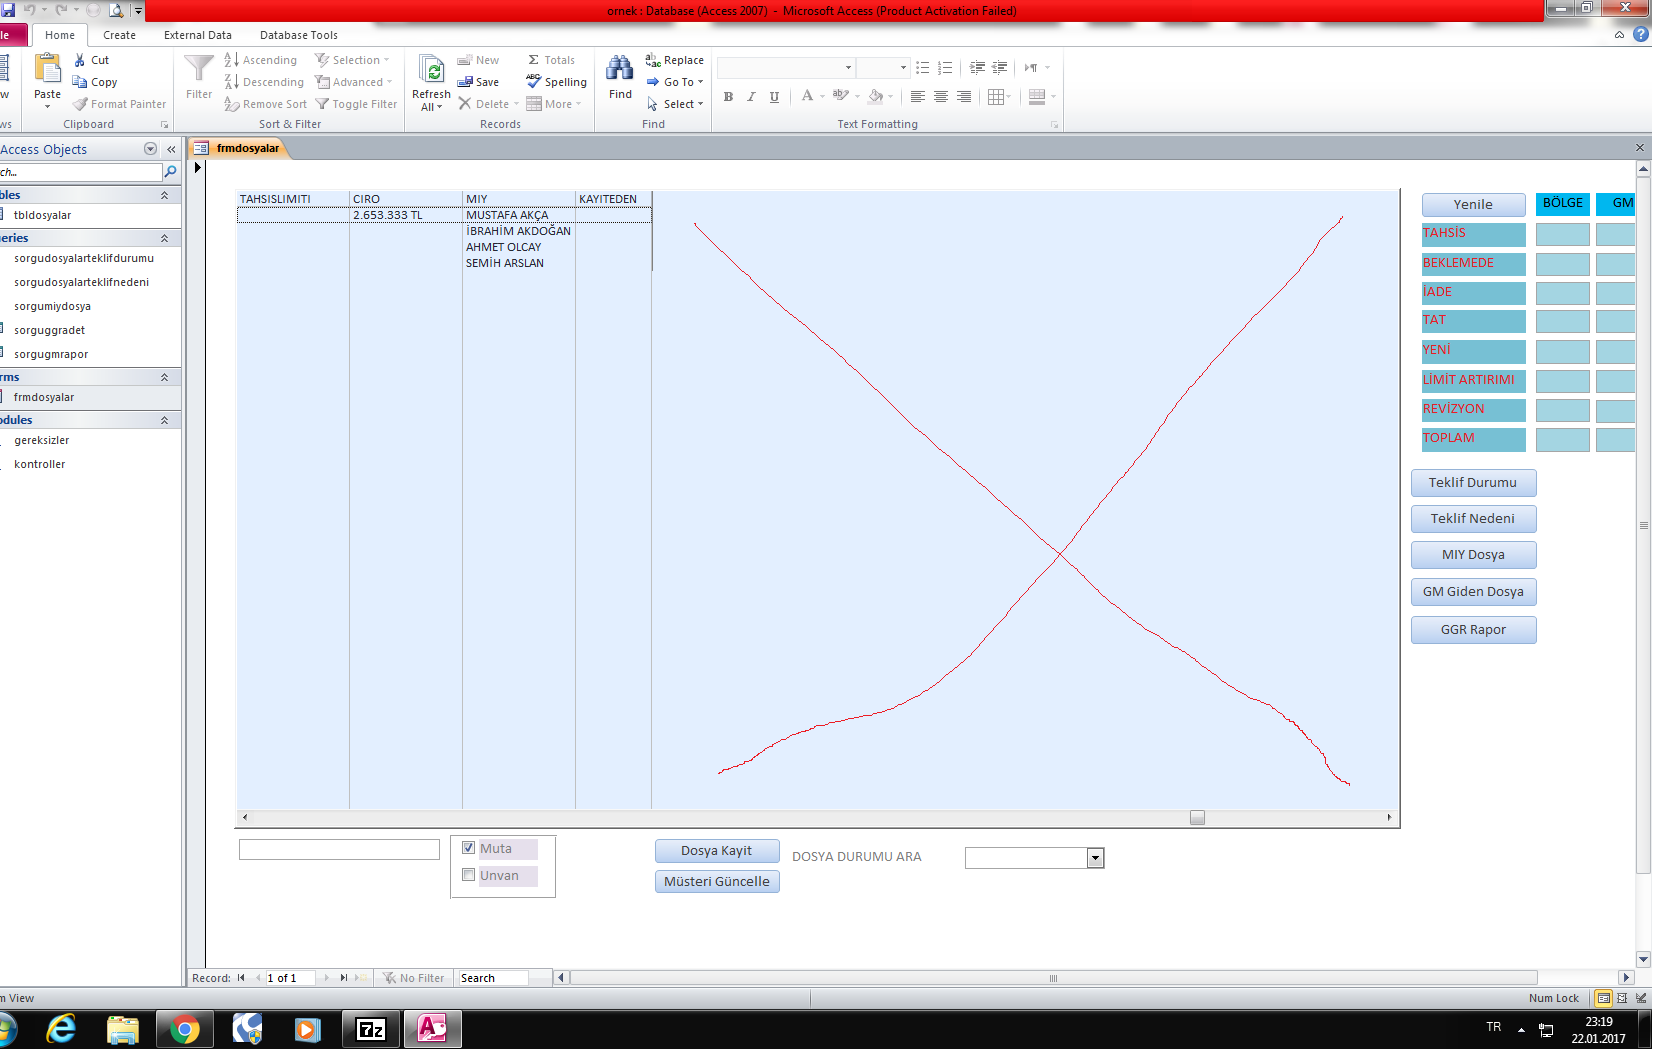Screen dimensions: 1680x1050
Task: Click the Replace icon in Find group
Action: 653,60
